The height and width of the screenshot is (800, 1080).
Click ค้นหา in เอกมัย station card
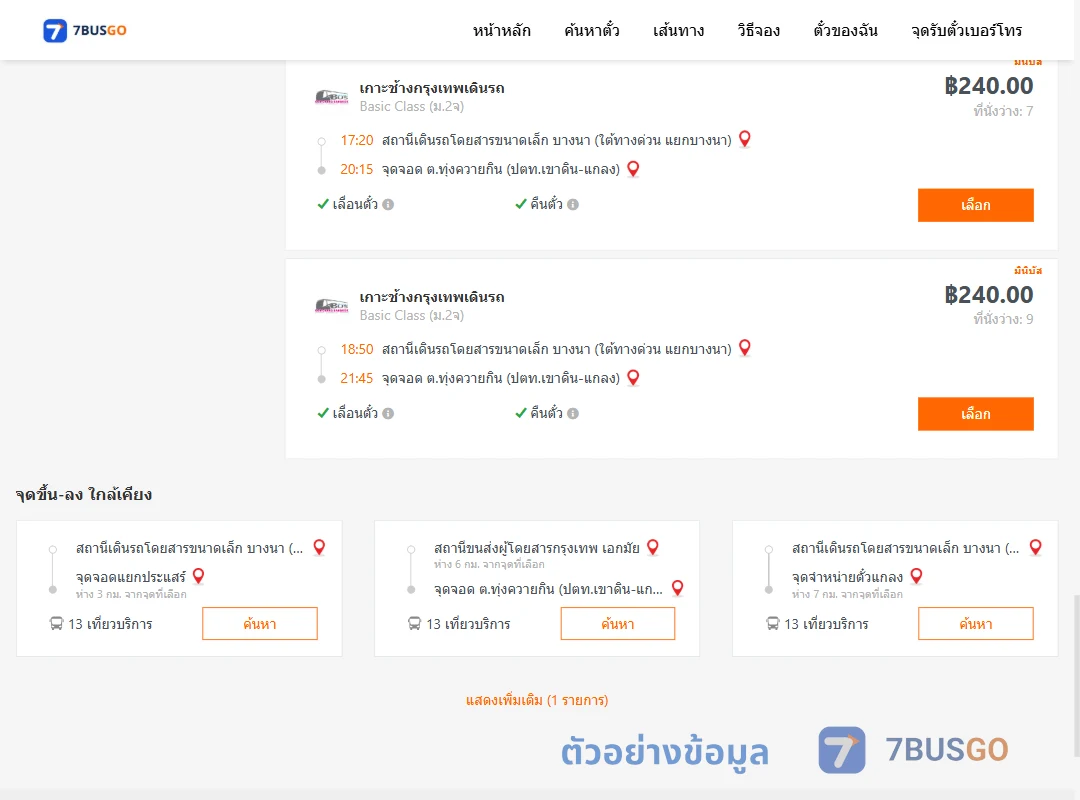pos(618,624)
